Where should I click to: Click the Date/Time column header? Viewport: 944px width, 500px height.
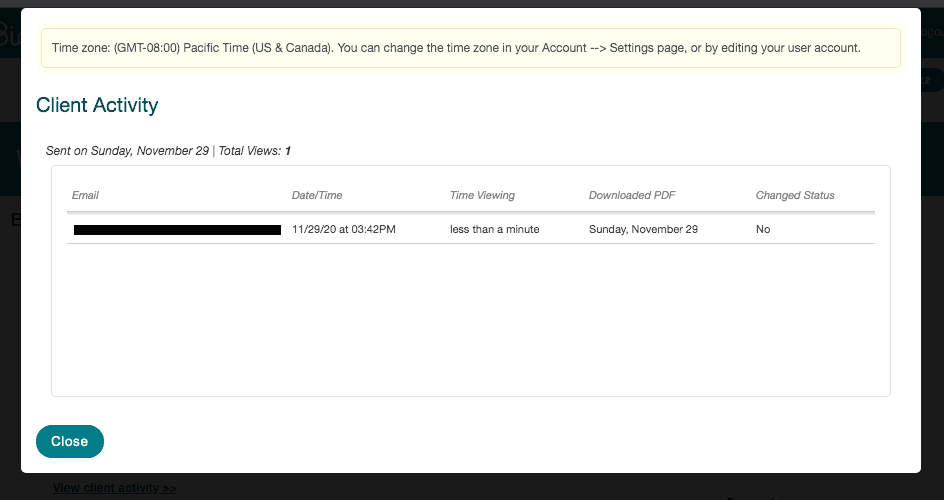pos(317,195)
